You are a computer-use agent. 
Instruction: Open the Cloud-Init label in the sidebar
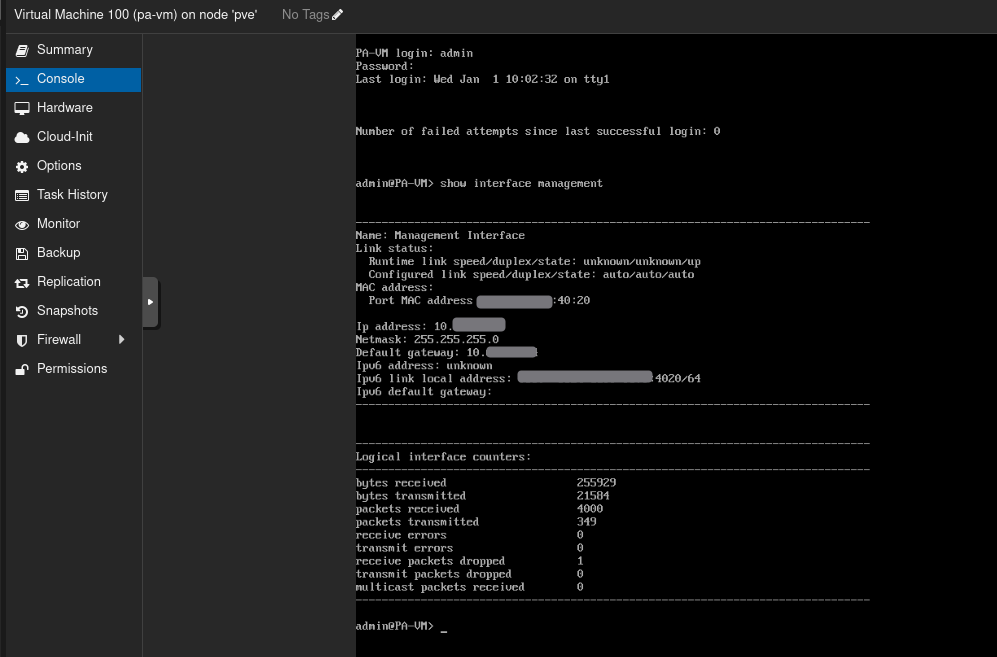click(64, 137)
